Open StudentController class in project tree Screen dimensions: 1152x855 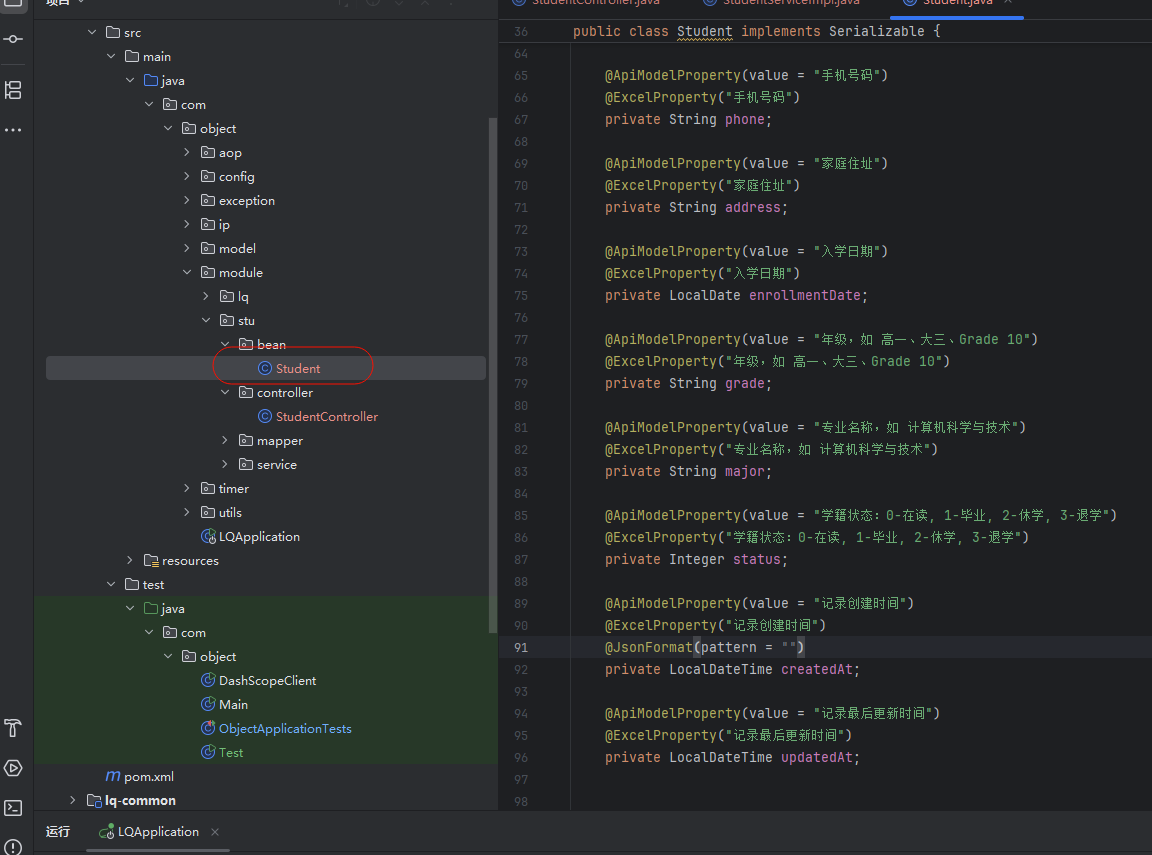click(x=326, y=417)
